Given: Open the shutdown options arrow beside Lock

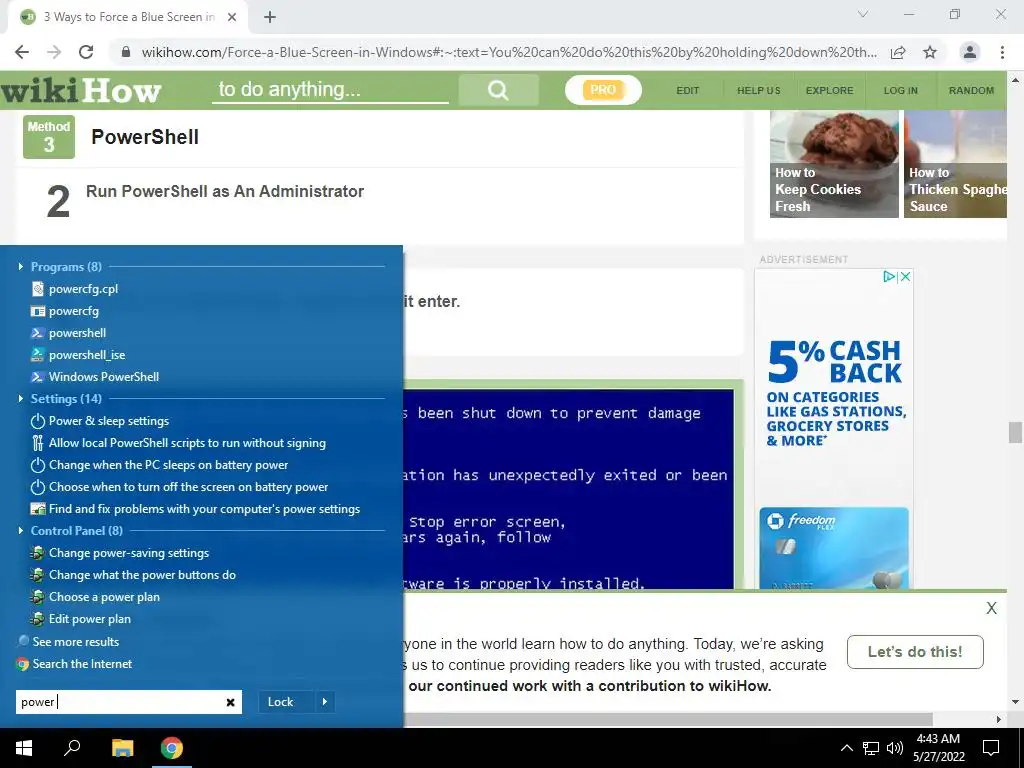Looking at the screenshot, I should tap(325, 702).
